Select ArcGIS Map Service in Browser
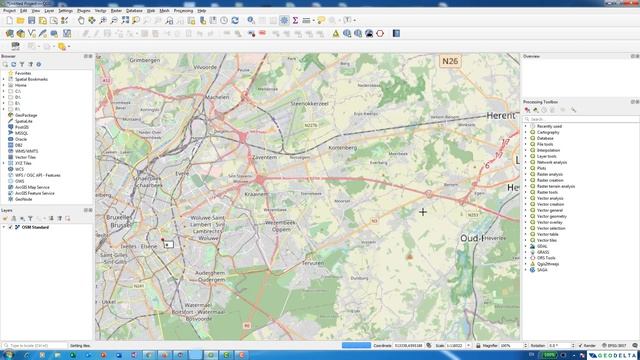 tap(32, 187)
